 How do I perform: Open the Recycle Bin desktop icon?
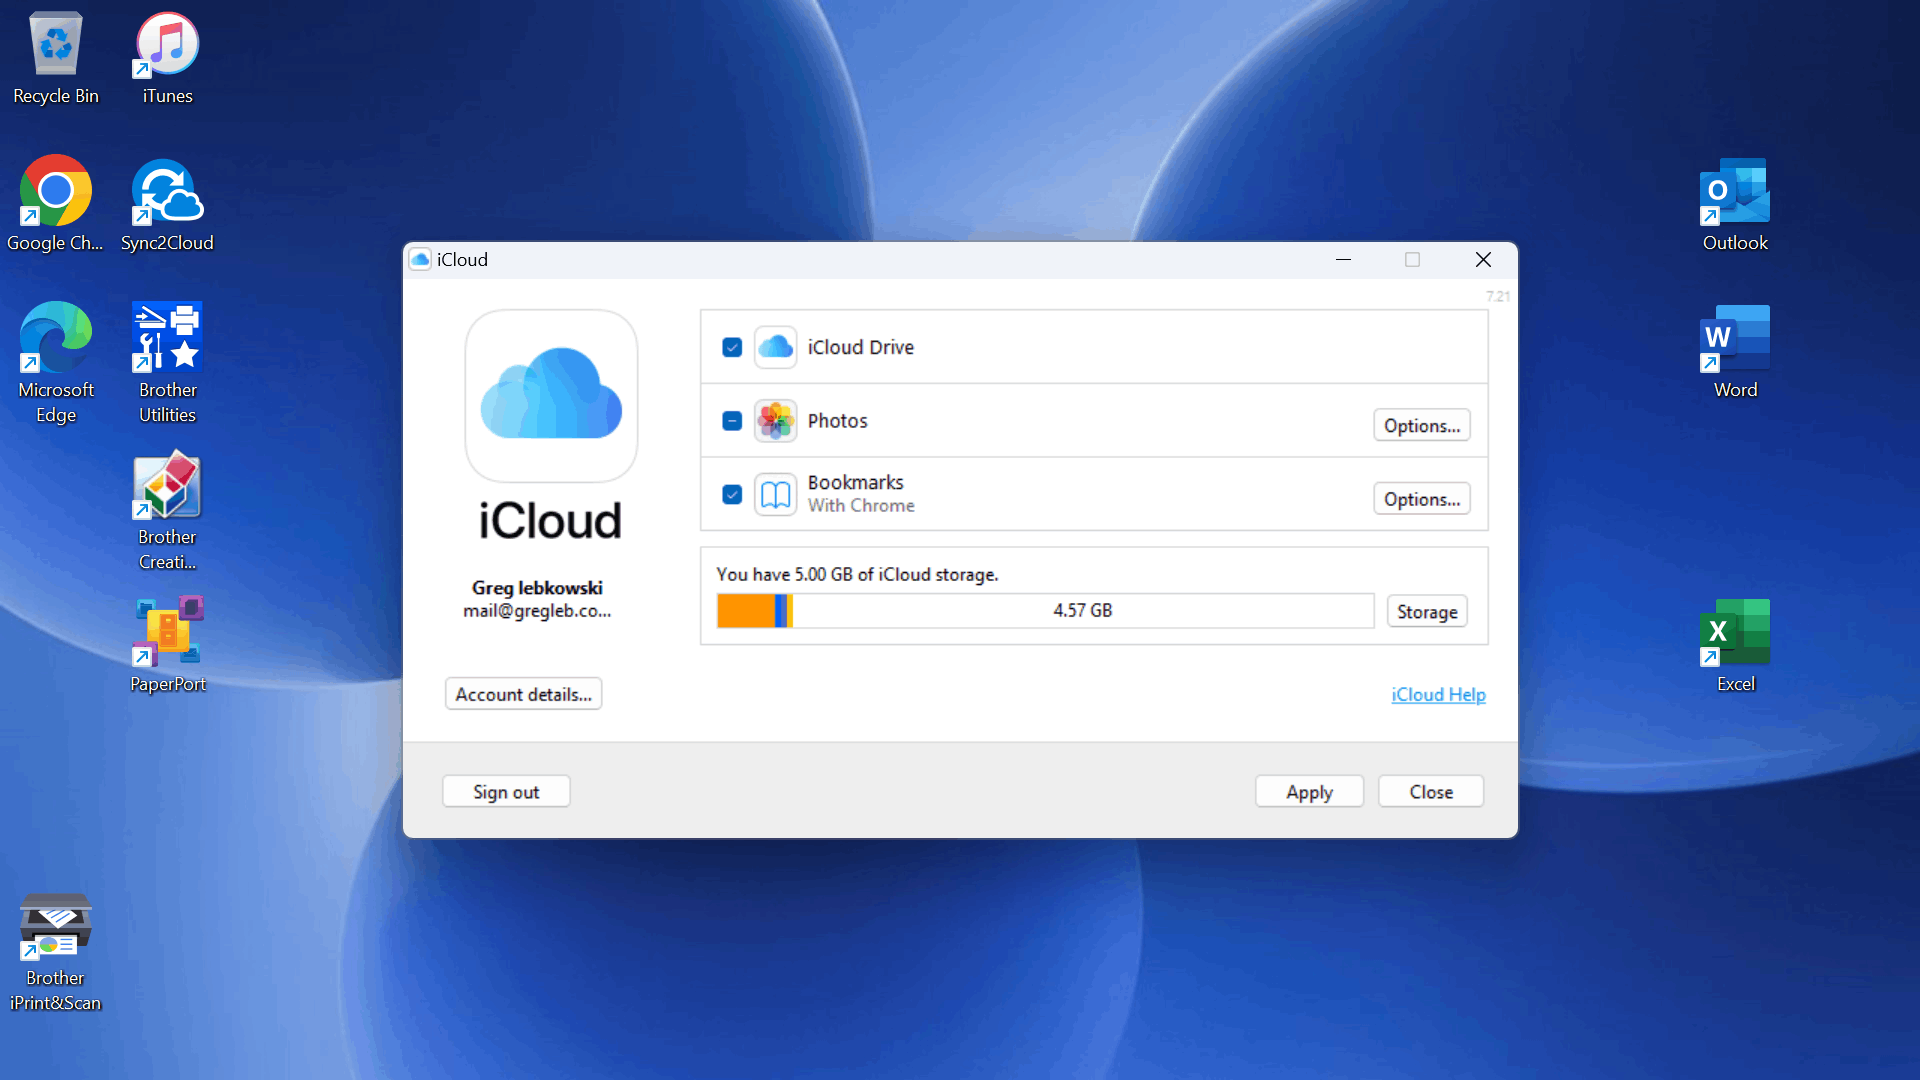click(56, 58)
